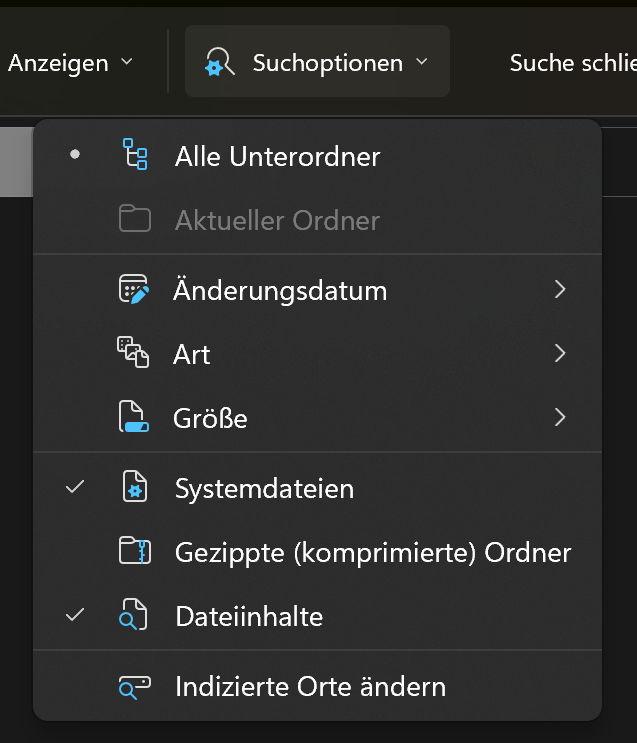Click the Dateiinhalte search document icon
Screen dimensions: 637x743
pos(134,616)
